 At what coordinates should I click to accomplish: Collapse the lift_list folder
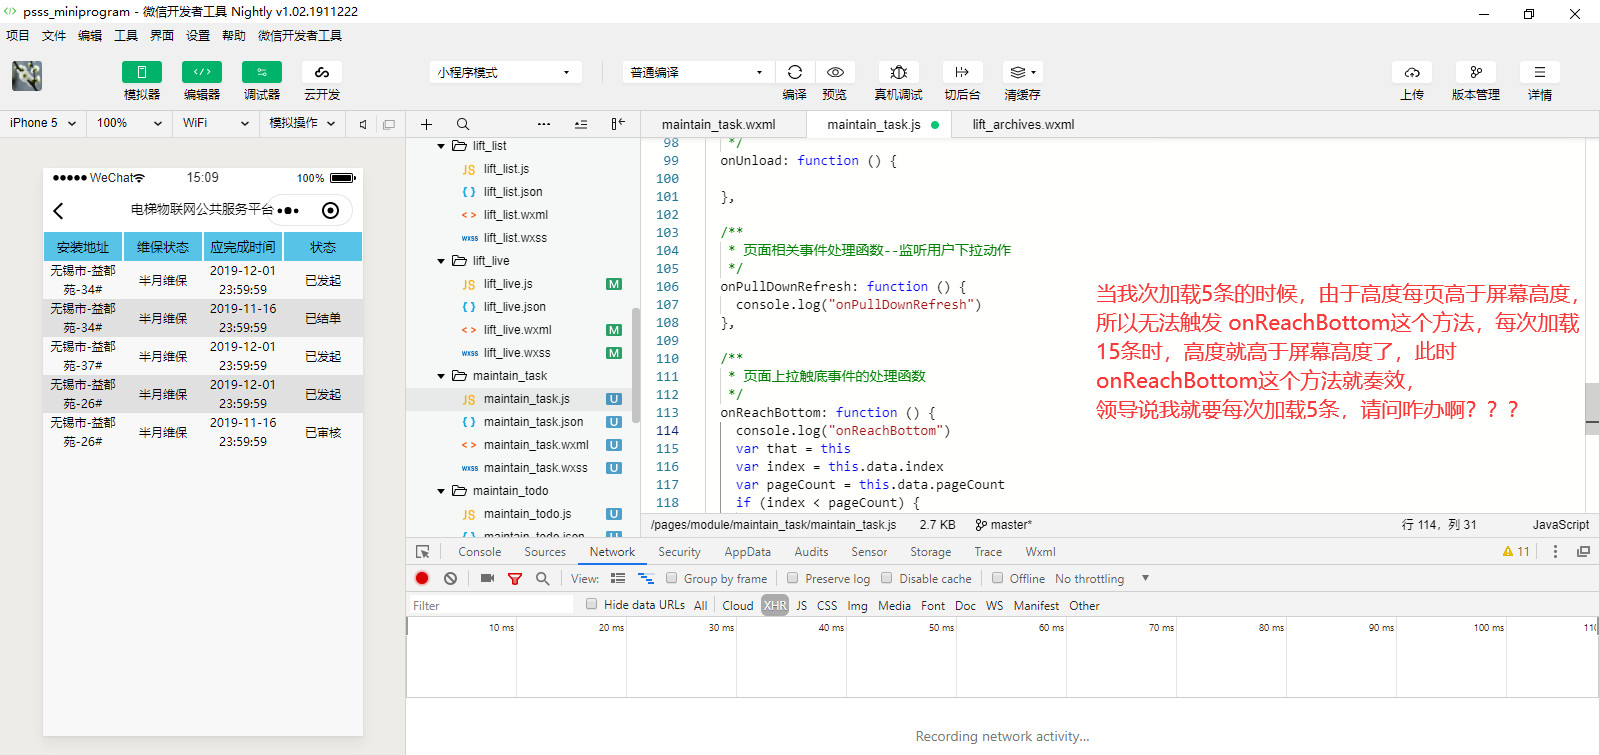441,146
